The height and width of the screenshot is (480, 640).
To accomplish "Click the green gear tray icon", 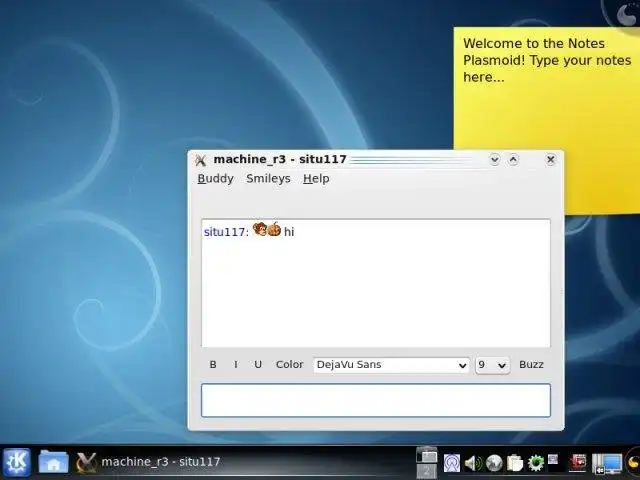I will click(x=536, y=463).
